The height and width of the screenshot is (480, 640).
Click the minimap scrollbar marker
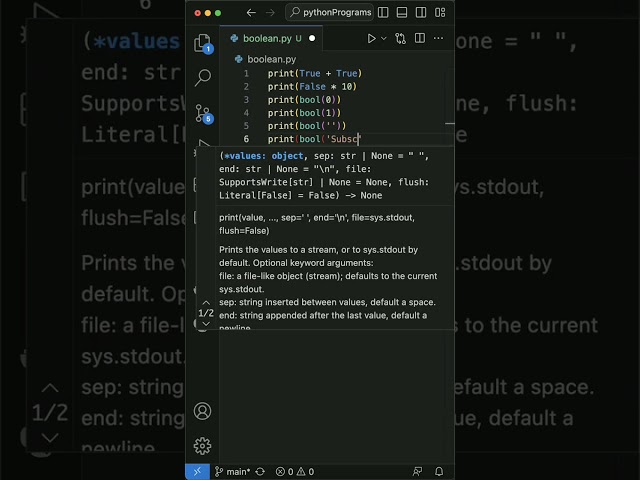point(450,123)
